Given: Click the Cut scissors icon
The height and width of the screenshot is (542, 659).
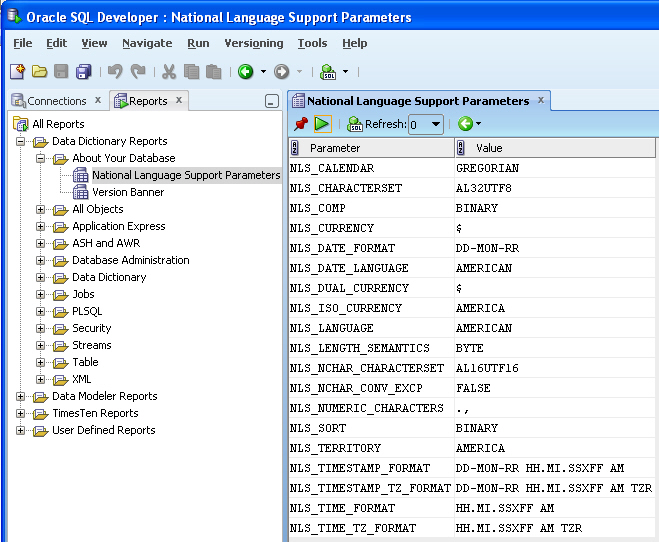Looking at the screenshot, I should pyautogui.click(x=169, y=71).
